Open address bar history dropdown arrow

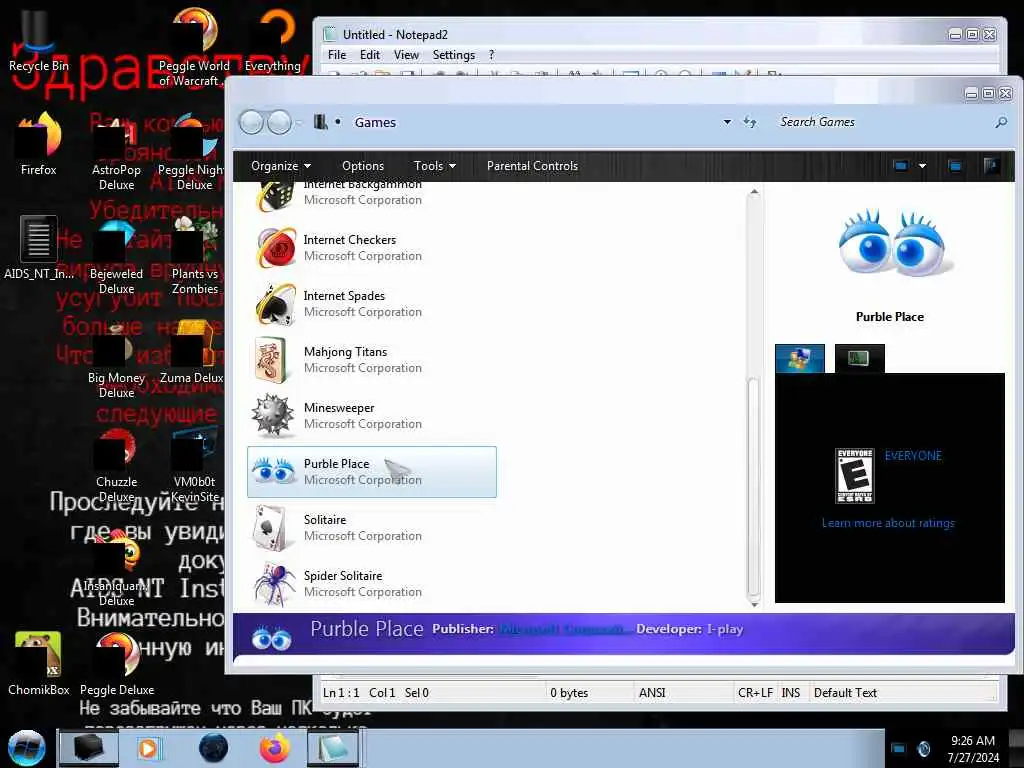pyautogui.click(x=727, y=122)
